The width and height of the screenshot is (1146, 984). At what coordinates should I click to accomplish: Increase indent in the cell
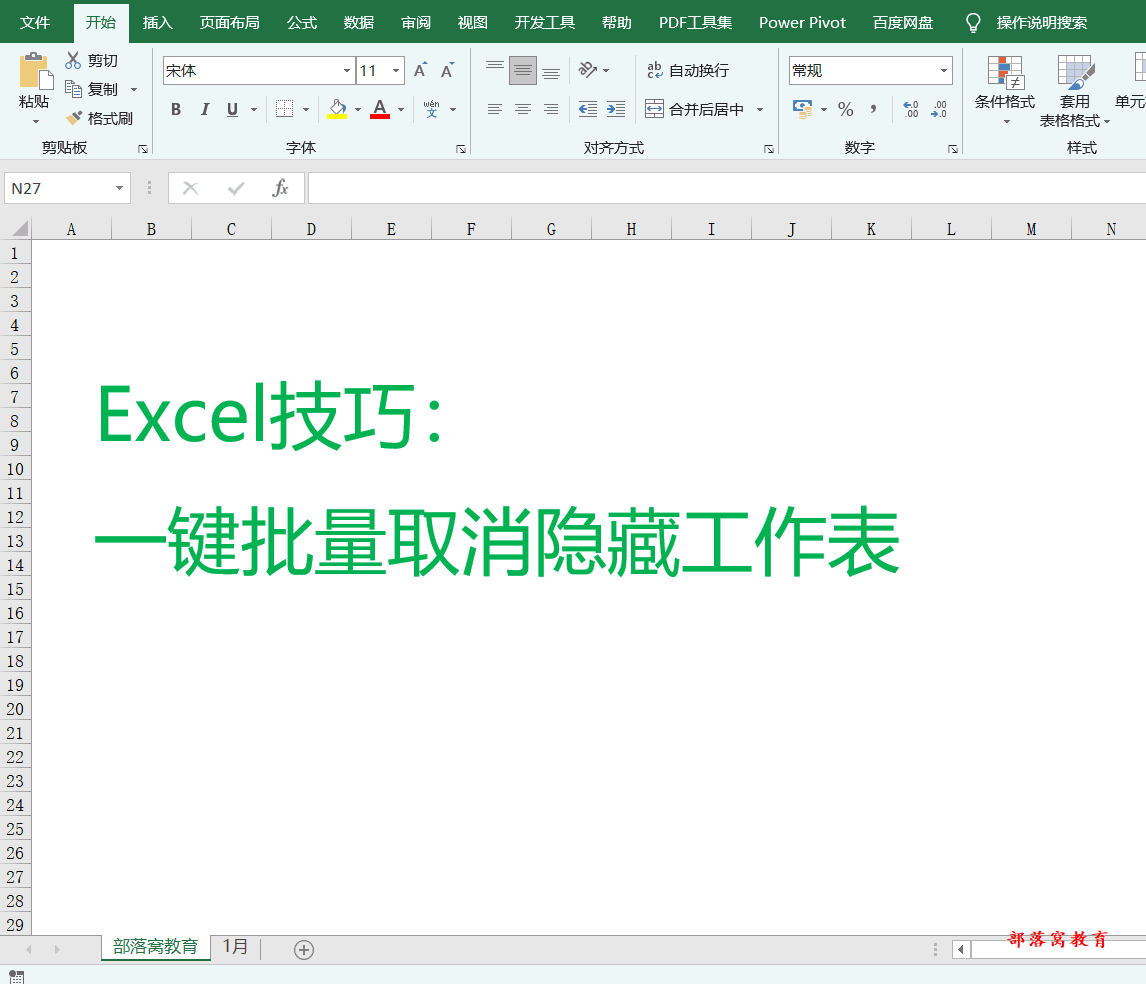point(616,109)
